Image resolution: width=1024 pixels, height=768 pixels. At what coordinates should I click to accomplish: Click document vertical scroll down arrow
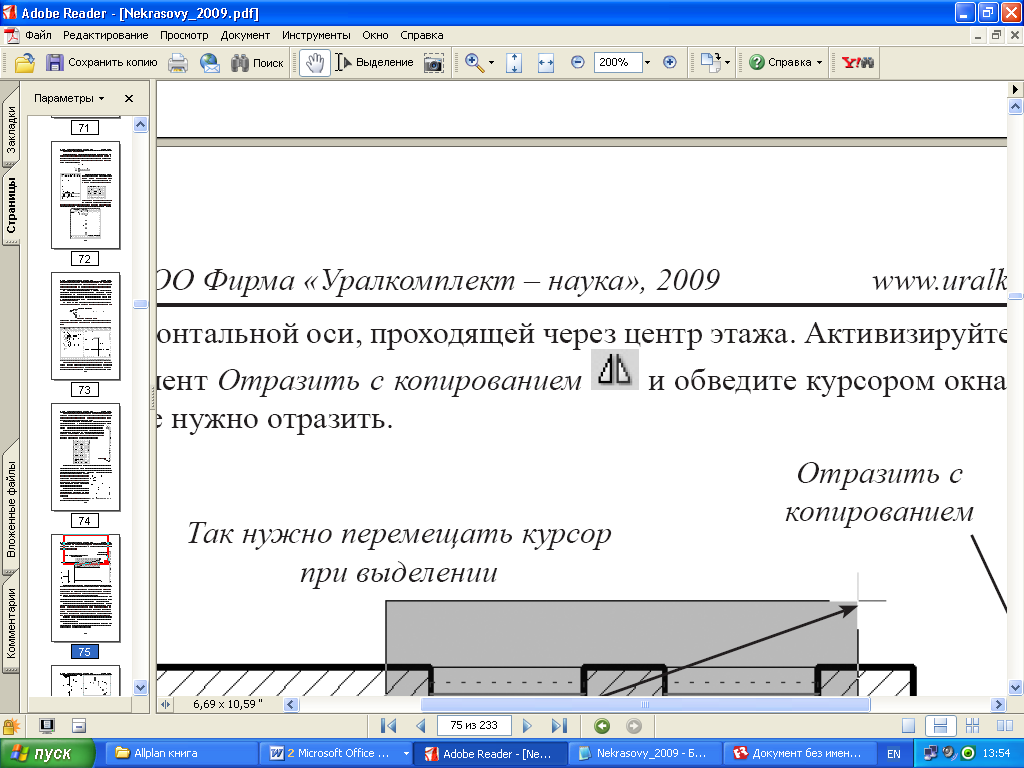point(1015,687)
